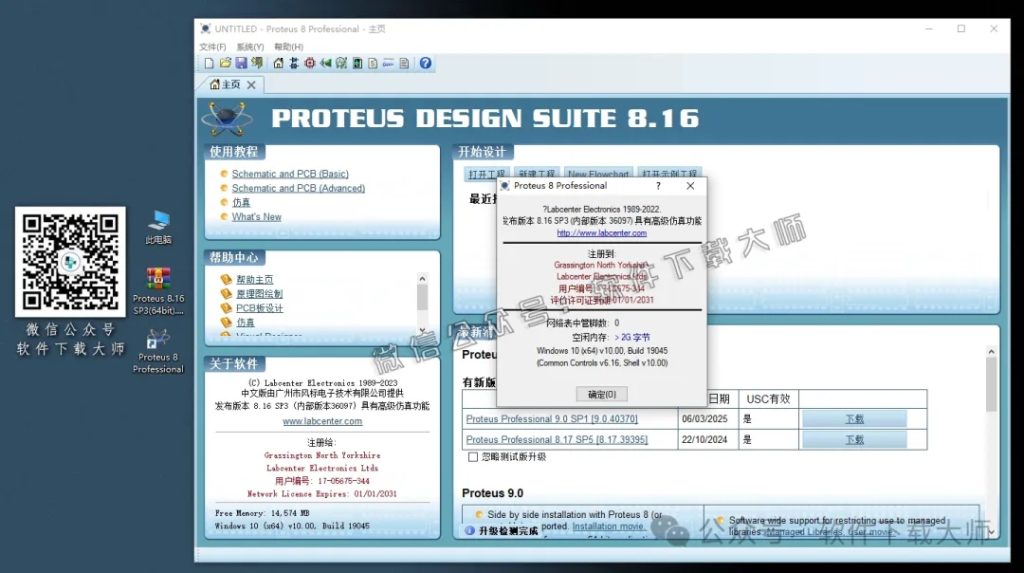Click the Free Memory: 14,574 MB text
This screenshot has height=573, width=1024.
pos(262,514)
